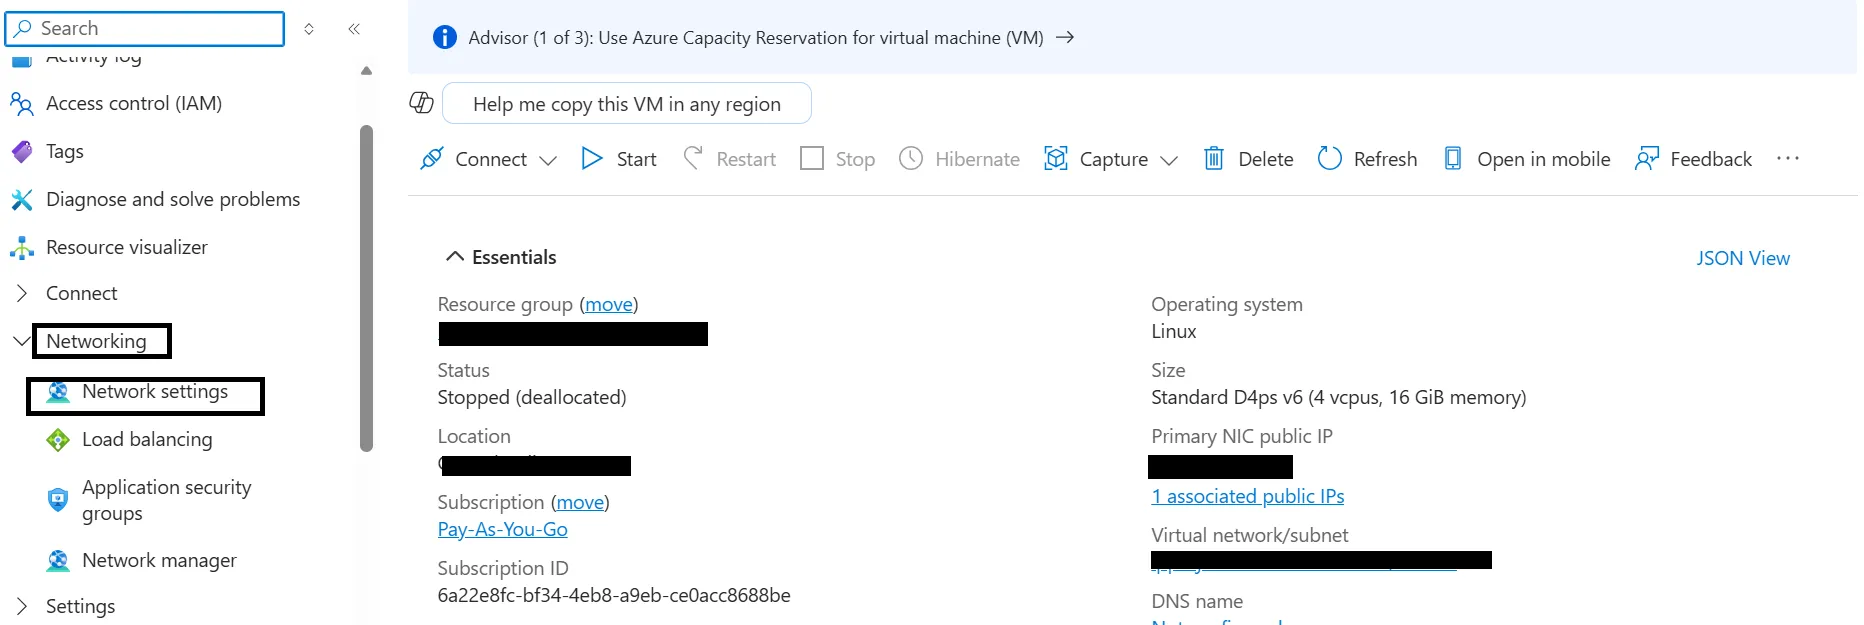Image resolution: width=1864 pixels, height=625 pixels.
Task: Click the Delete button label
Action: click(x=1266, y=159)
